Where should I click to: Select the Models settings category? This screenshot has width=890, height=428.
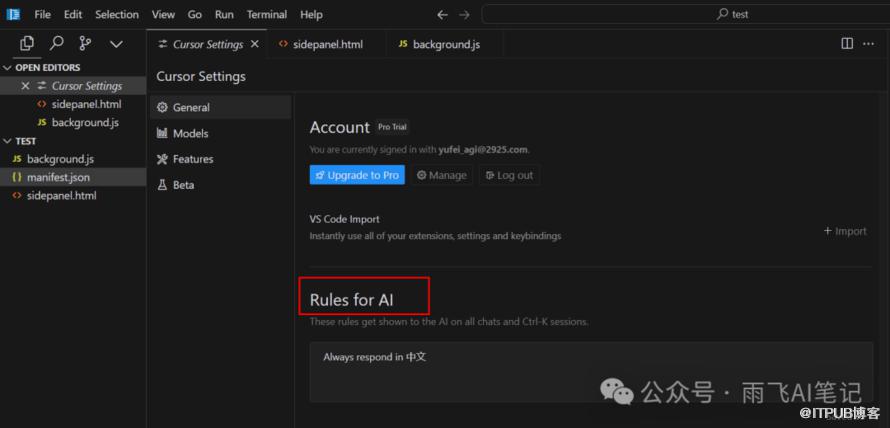pos(221,133)
